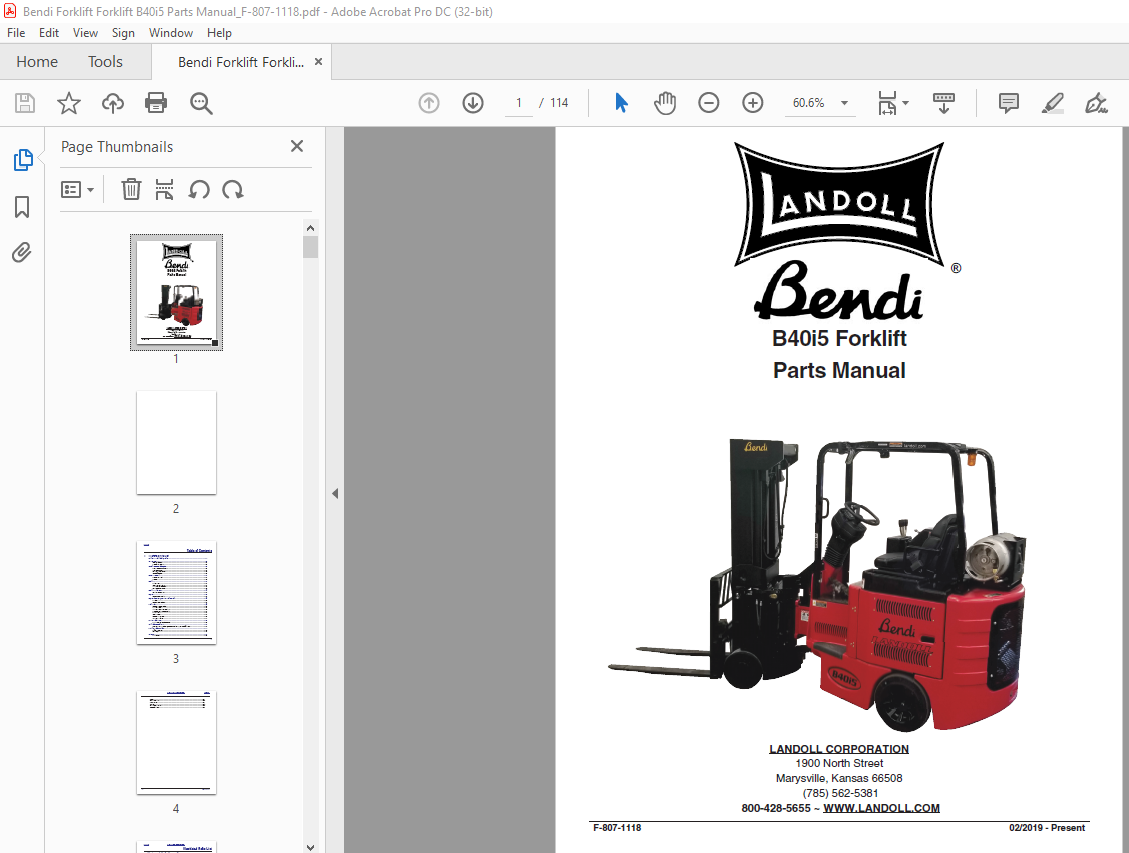
Task: Open the File menu
Action: tap(16, 32)
